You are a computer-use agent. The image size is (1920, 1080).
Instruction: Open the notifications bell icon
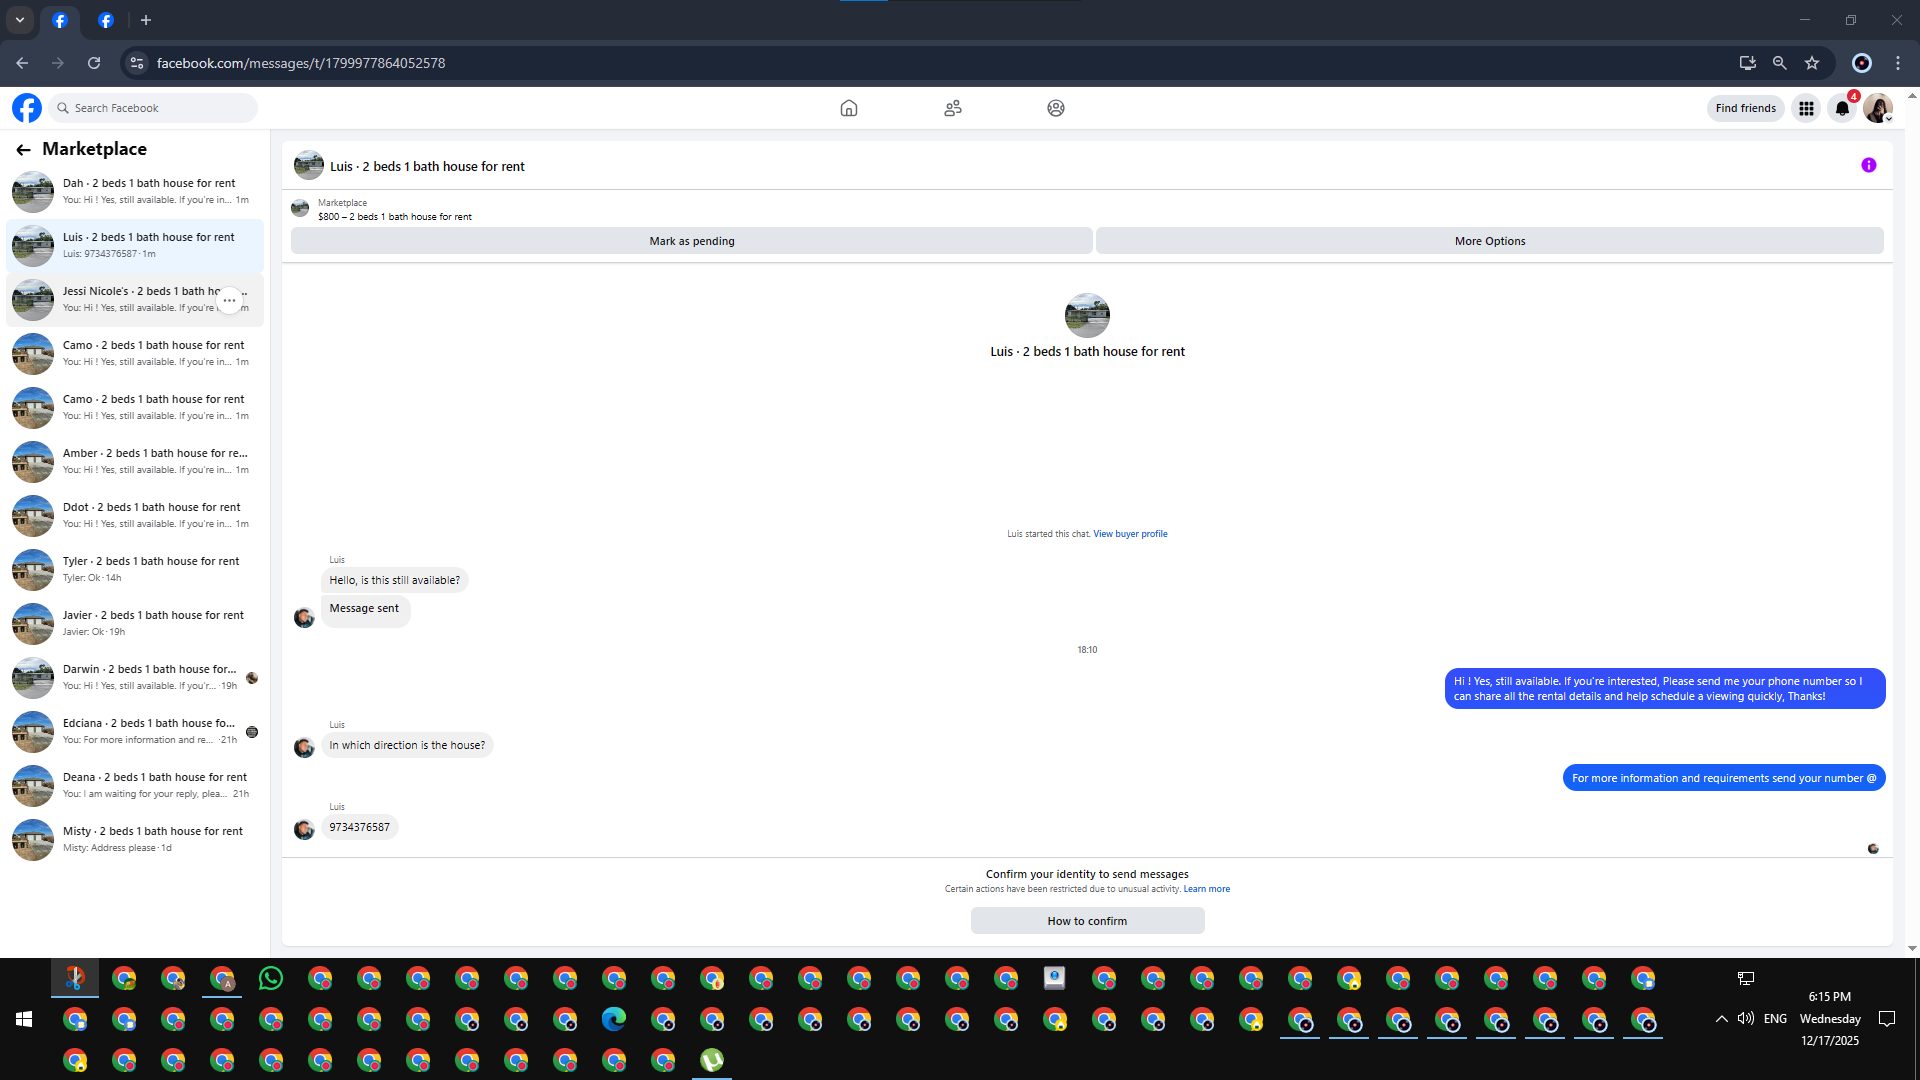pyautogui.click(x=1842, y=108)
